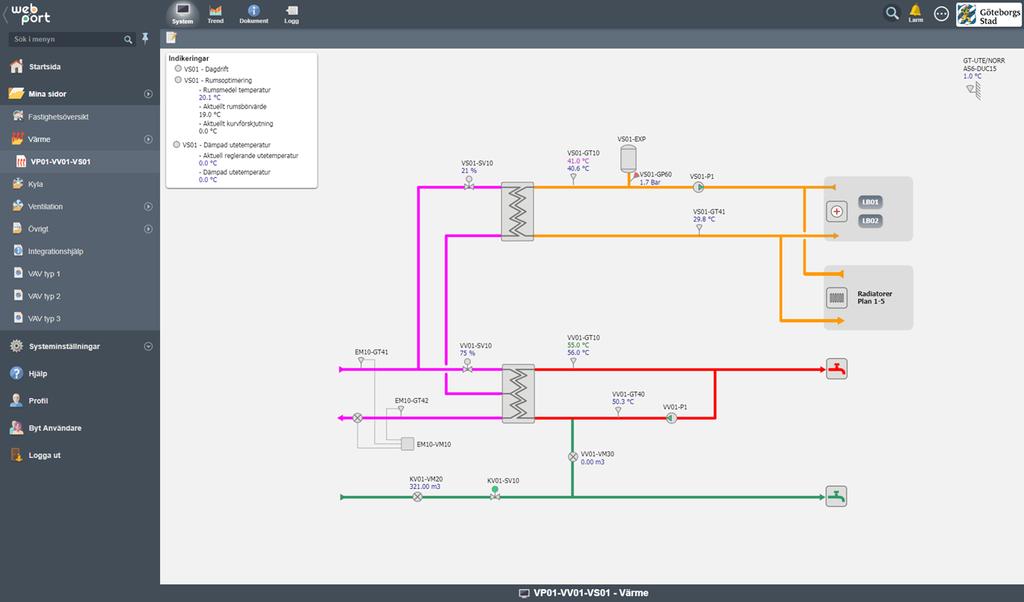Click the VV01-VM30 flow meter symbol
The width and height of the screenshot is (1024, 602).
click(x=573, y=457)
